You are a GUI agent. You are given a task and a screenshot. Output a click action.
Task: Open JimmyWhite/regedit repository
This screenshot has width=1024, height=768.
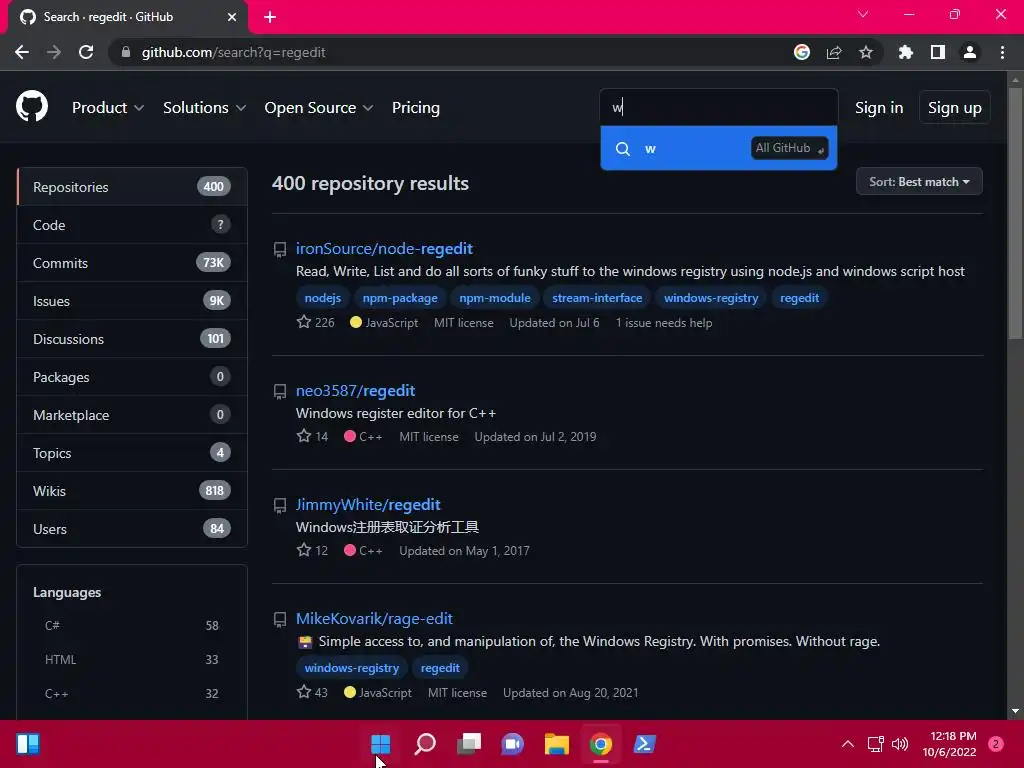click(368, 505)
